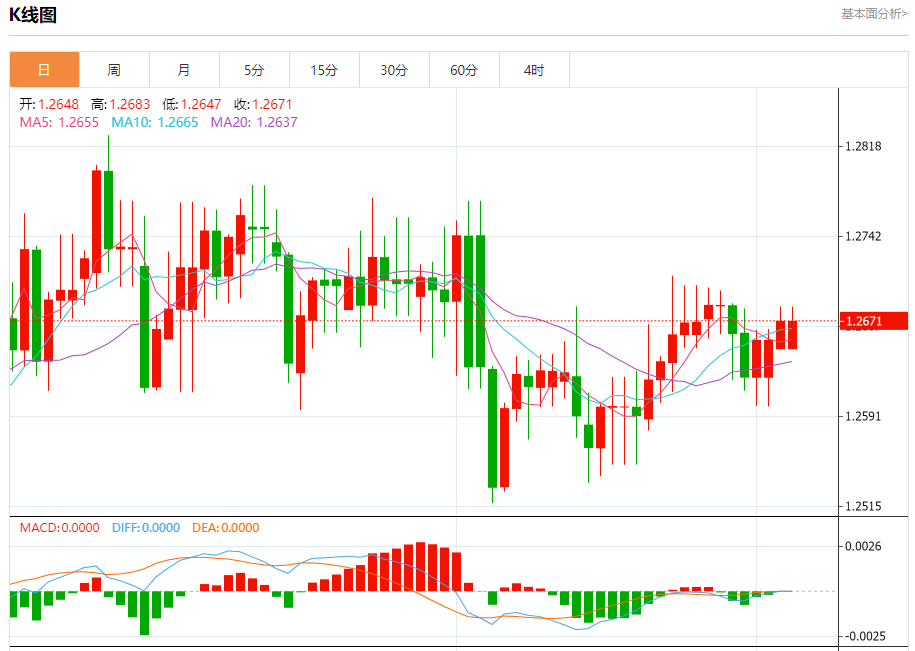Click the MA5: 1.2655 indicator label
Viewport: 915px width, 651px height.
59,122
